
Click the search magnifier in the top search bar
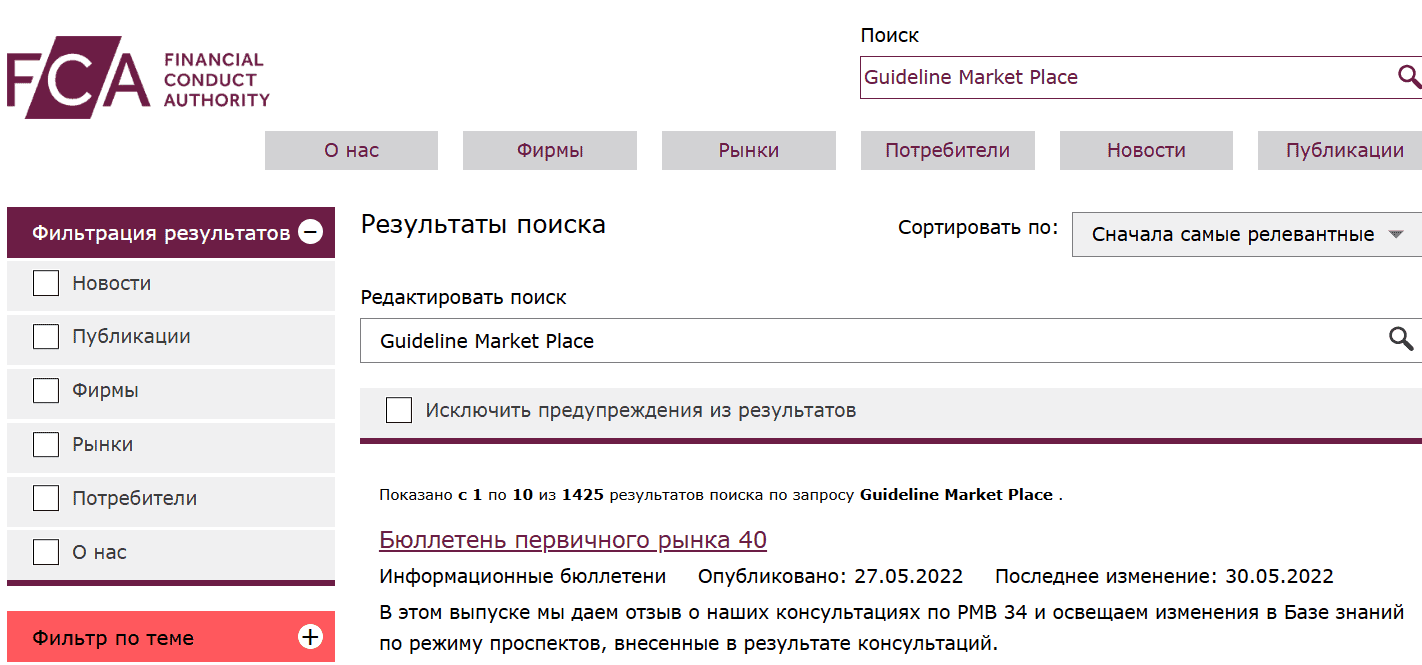[x=1410, y=76]
